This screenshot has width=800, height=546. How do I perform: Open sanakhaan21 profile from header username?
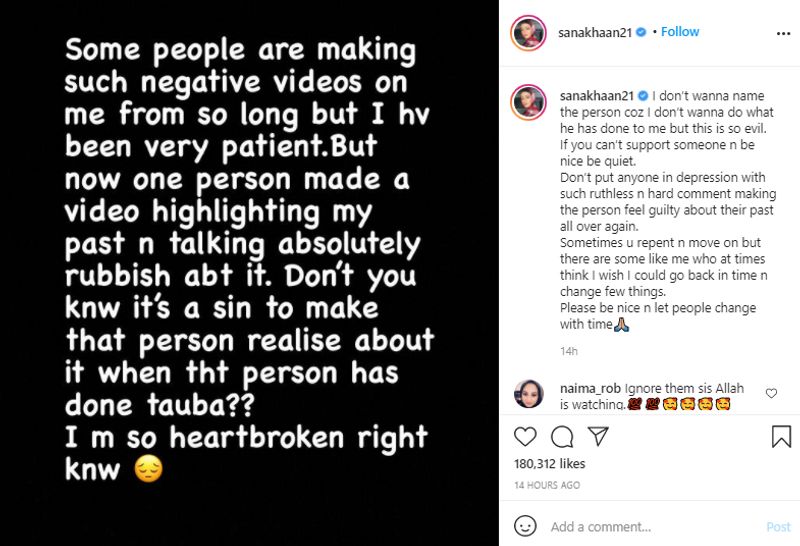point(595,33)
